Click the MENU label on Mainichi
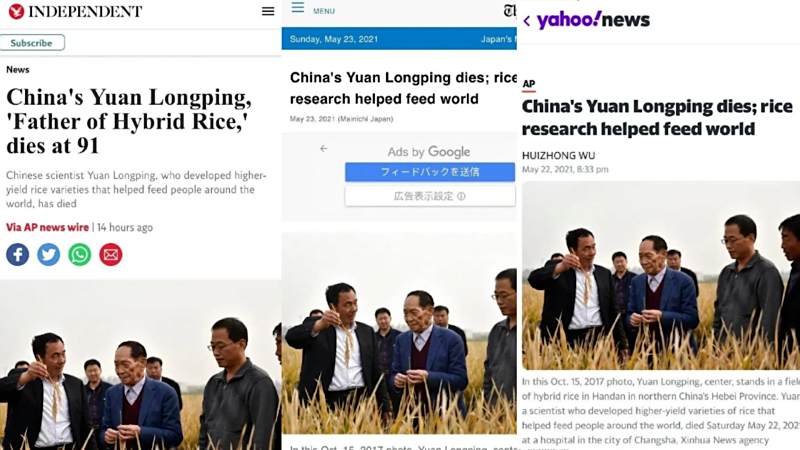This screenshot has height=450, width=800. click(324, 11)
